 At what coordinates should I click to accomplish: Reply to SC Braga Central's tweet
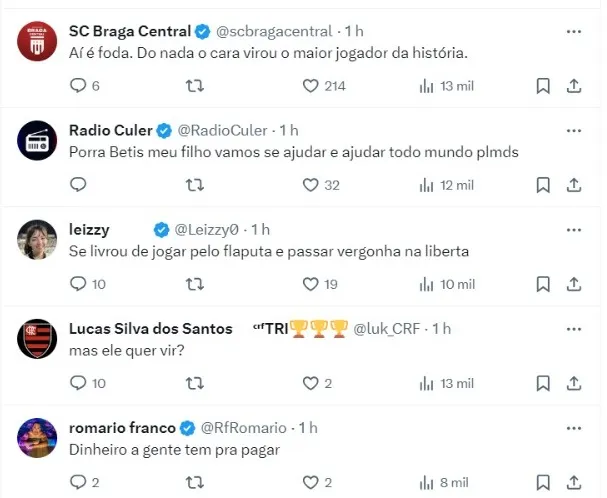[78, 86]
